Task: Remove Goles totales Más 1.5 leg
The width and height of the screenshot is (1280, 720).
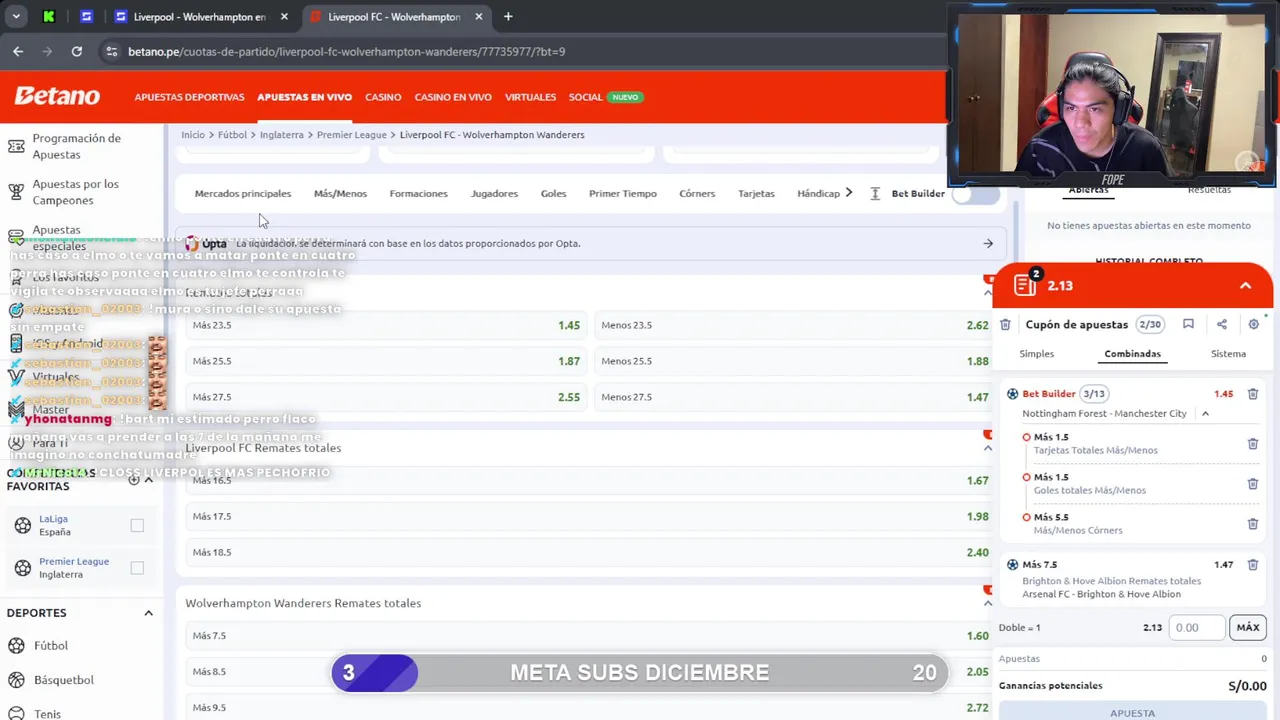Action: tap(1252, 484)
